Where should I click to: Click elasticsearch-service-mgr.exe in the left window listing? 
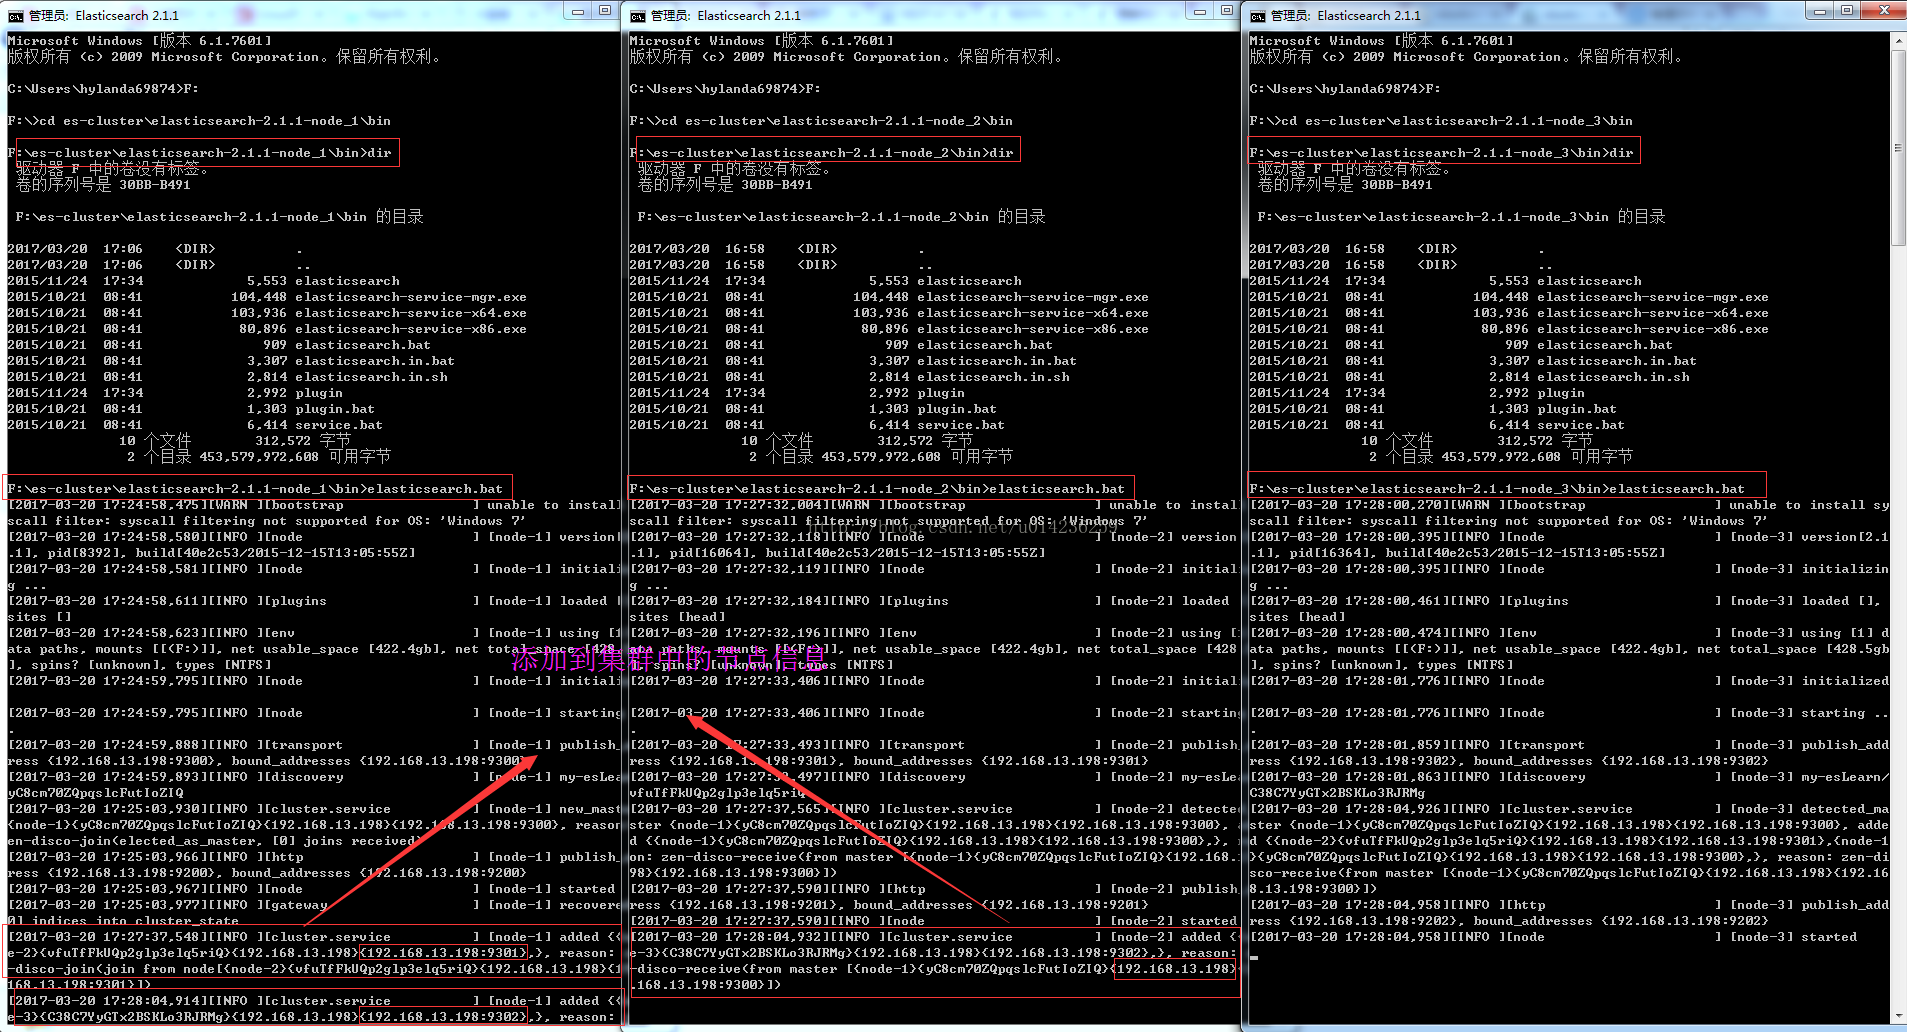pyautogui.click(x=411, y=297)
